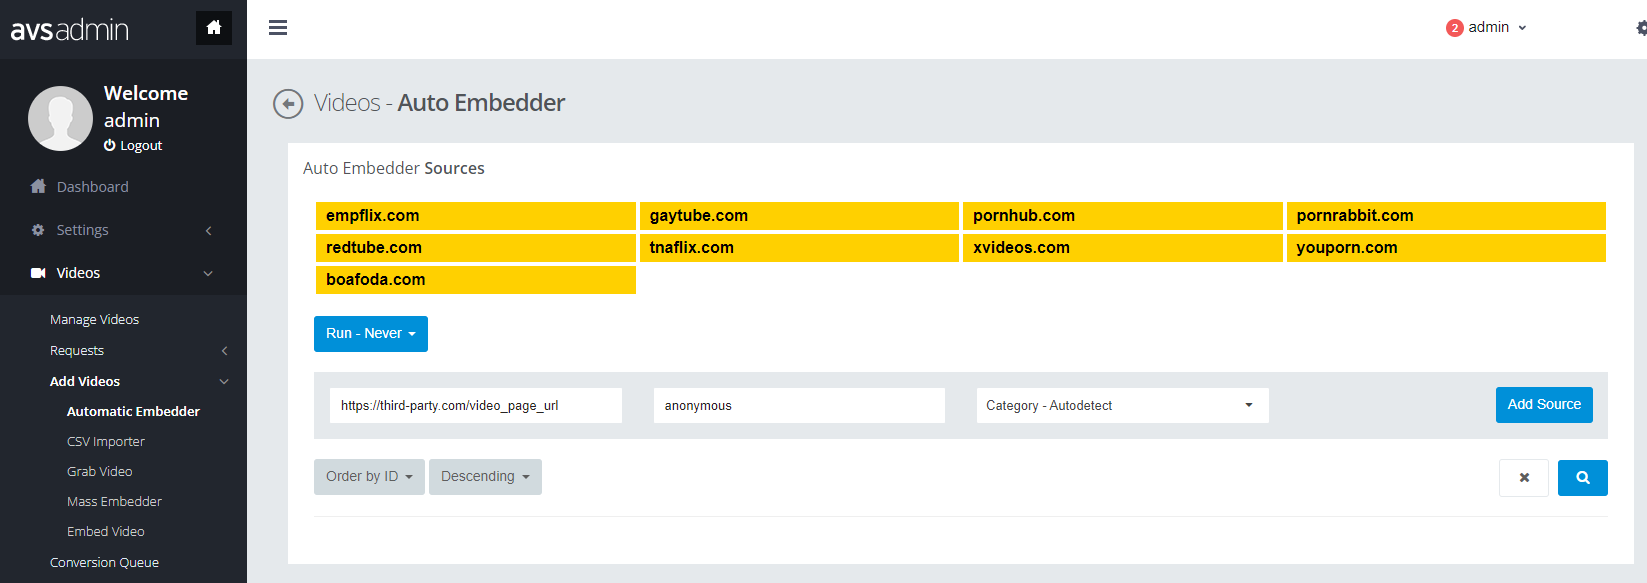Click the admin avatar picture

(x=60, y=118)
